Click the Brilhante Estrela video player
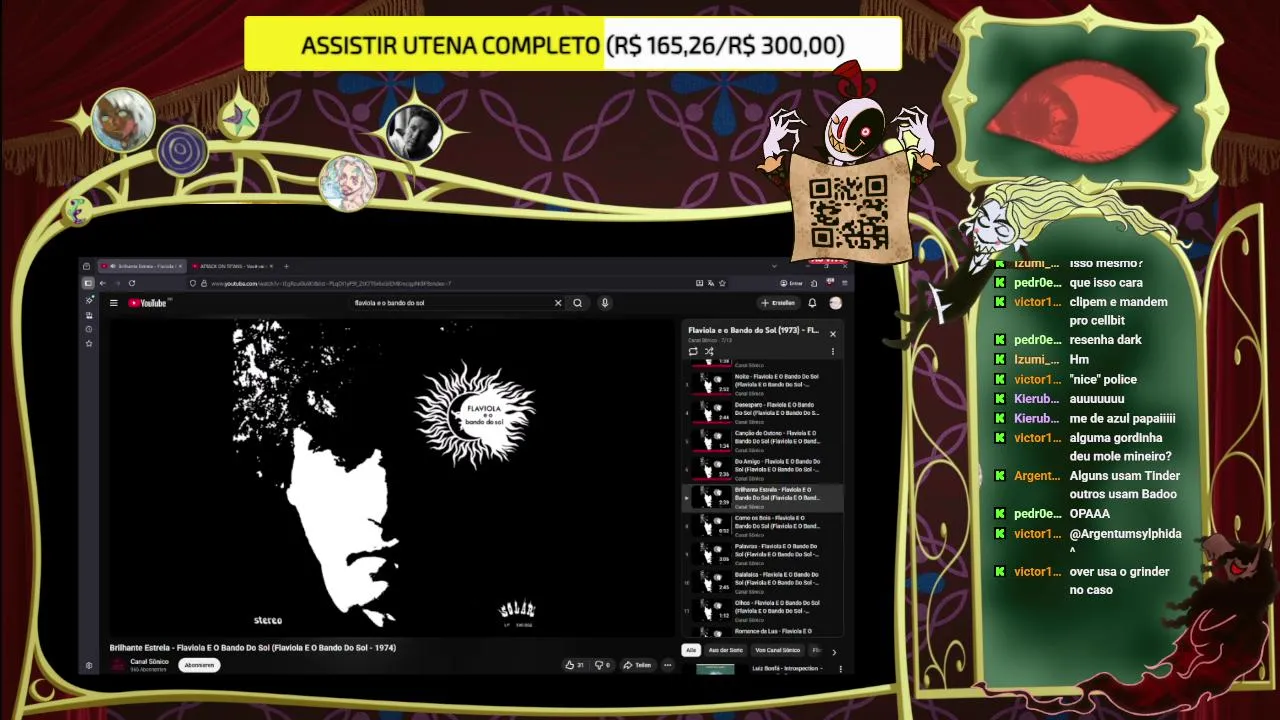1280x720 pixels. point(392,477)
